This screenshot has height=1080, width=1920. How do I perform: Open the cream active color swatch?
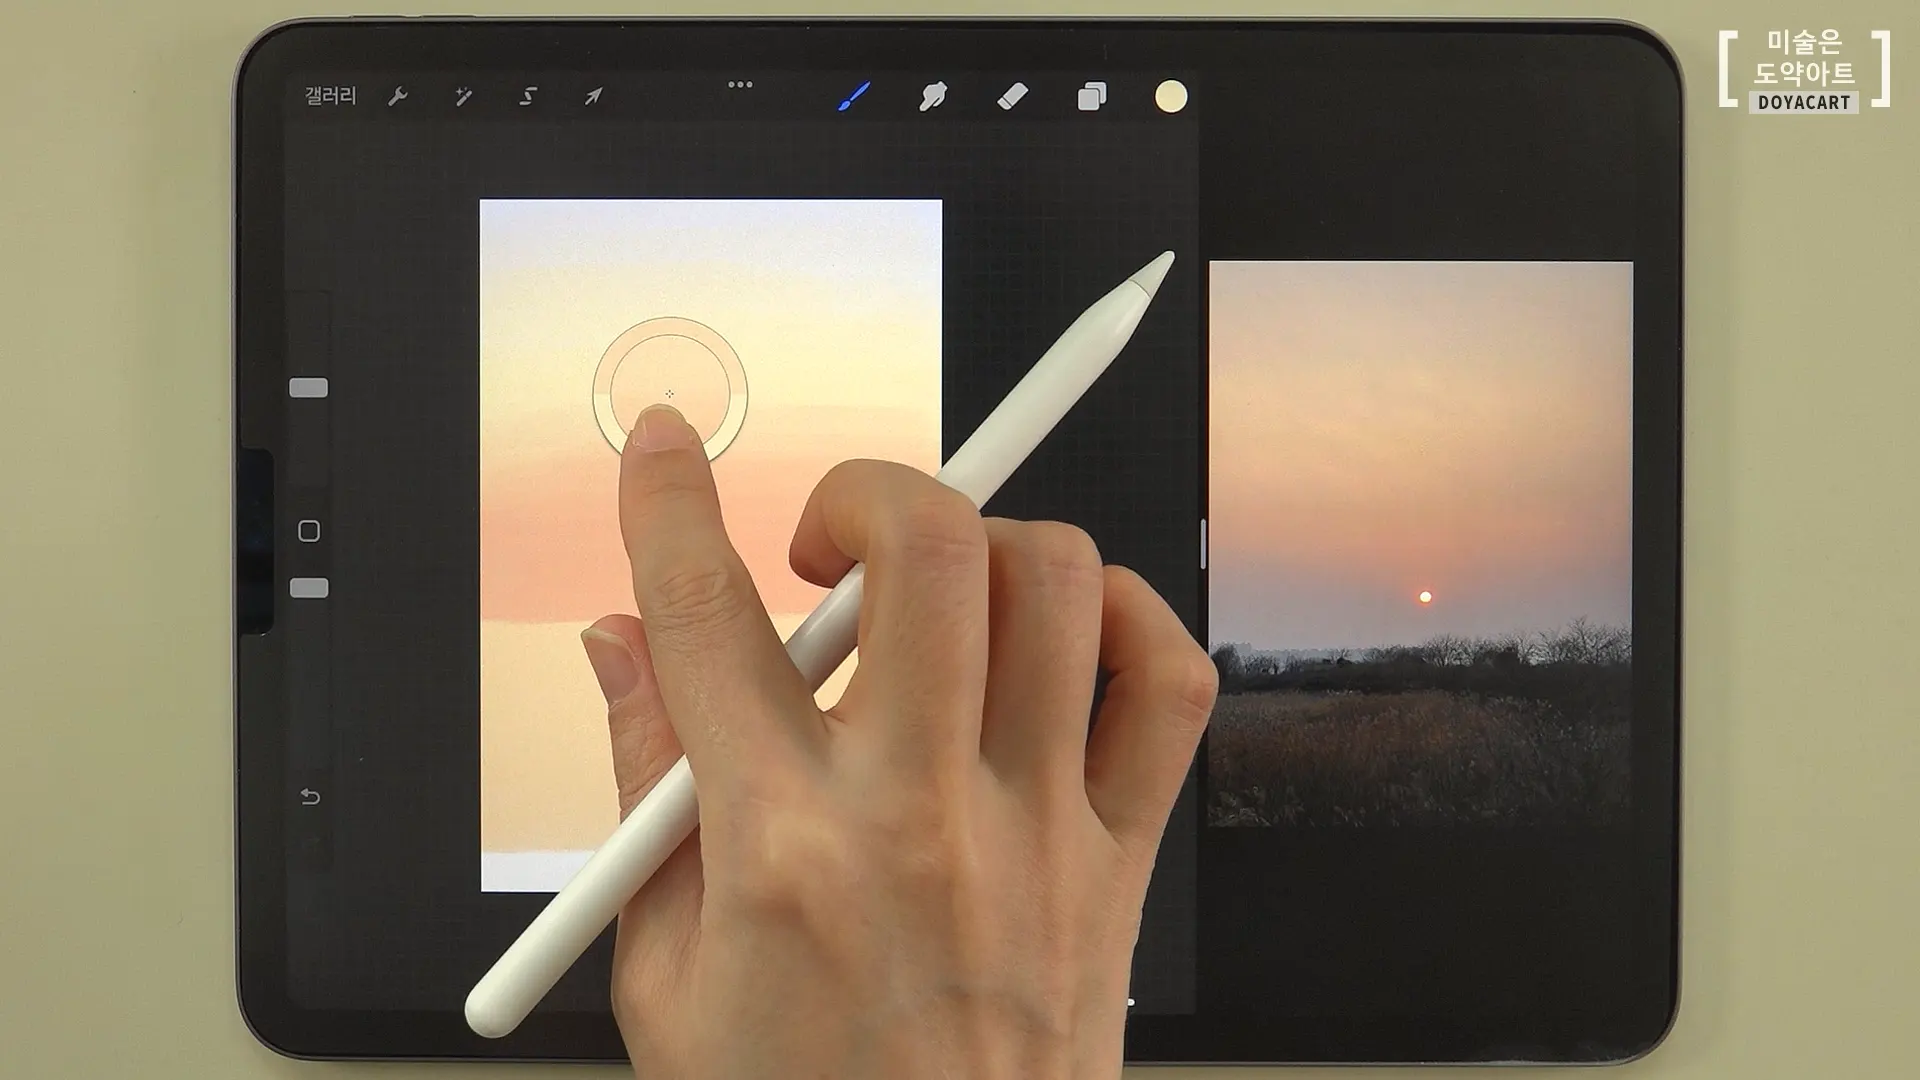pyautogui.click(x=1171, y=97)
